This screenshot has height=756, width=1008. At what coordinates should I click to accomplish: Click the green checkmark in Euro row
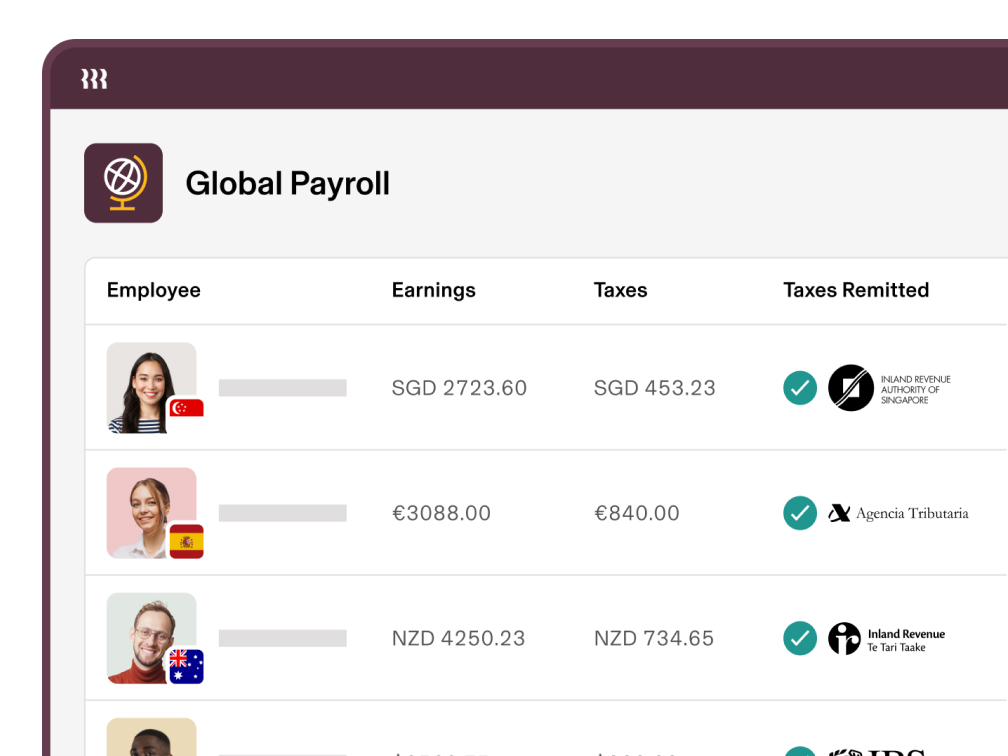800,513
